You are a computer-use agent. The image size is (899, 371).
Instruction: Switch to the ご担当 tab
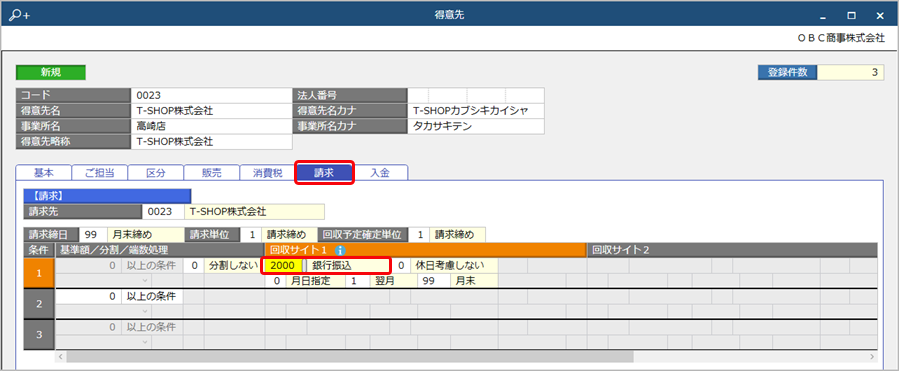click(99, 173)
